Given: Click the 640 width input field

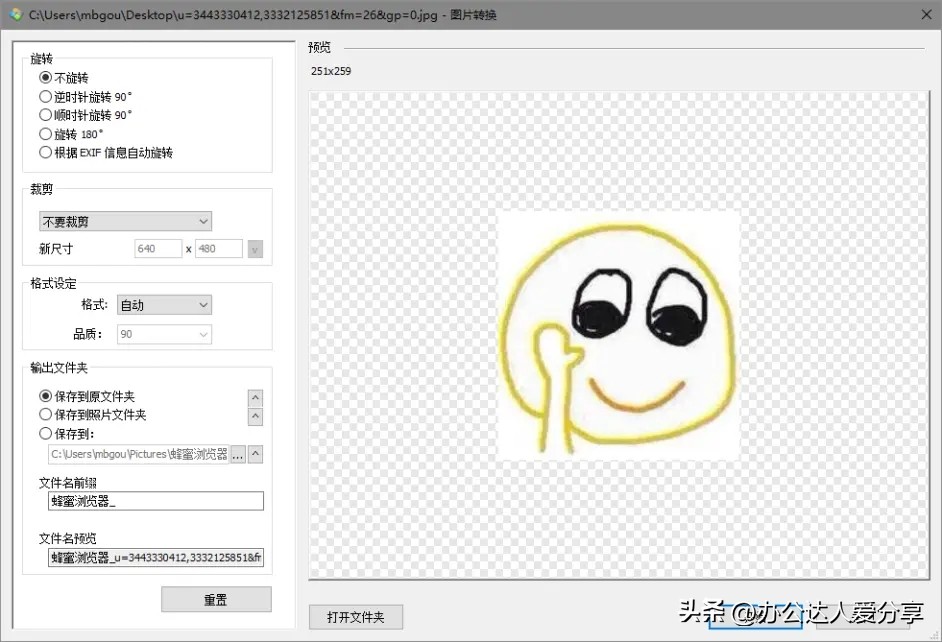Looking at the screenshot, I should (157, 247).
